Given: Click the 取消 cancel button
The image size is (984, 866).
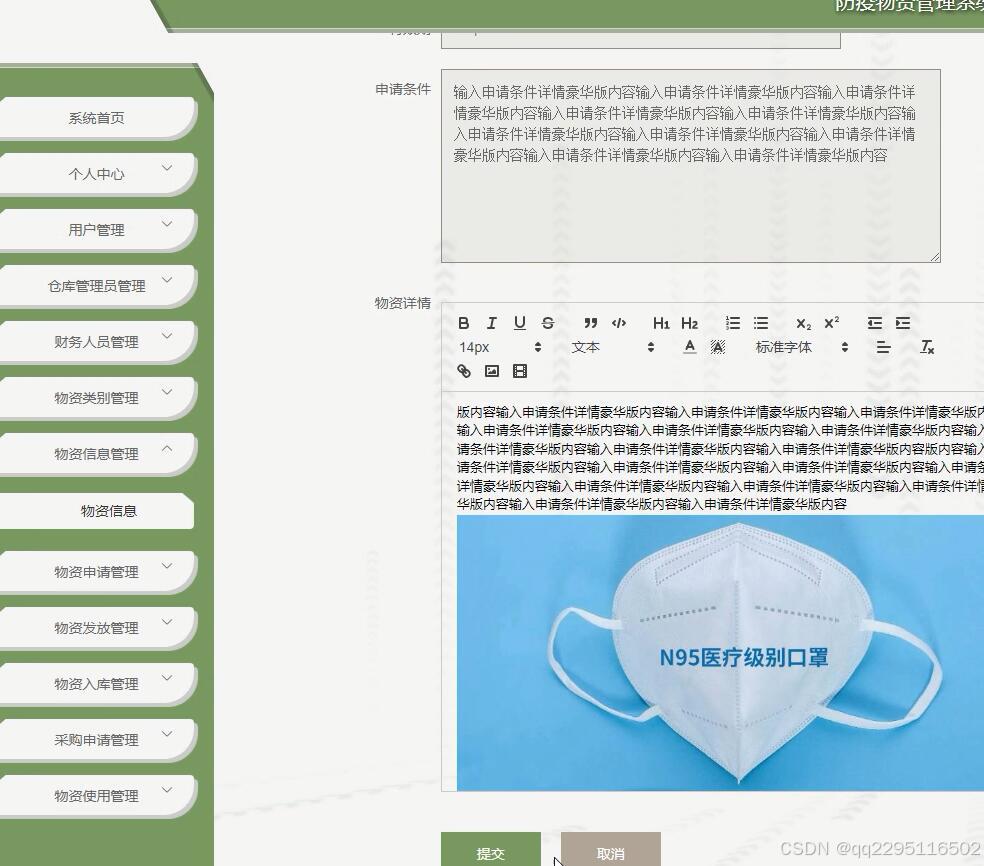Looking at the screenshot, I should click(611, 850).
